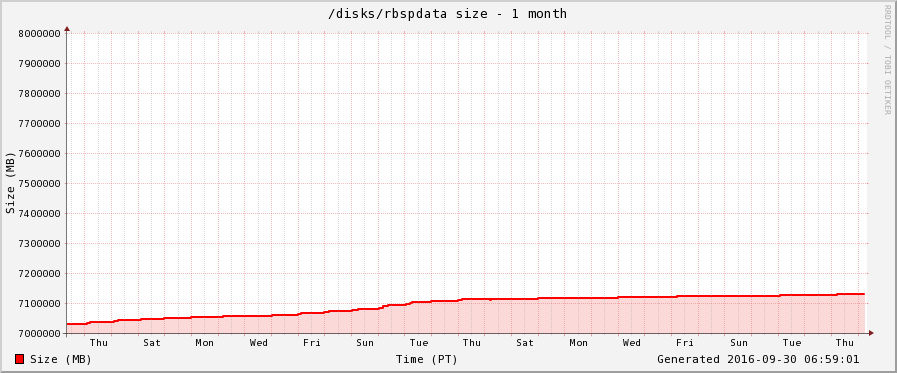
Task: Click the 7500000 y-axis label
Action: (x=40, y=184)
